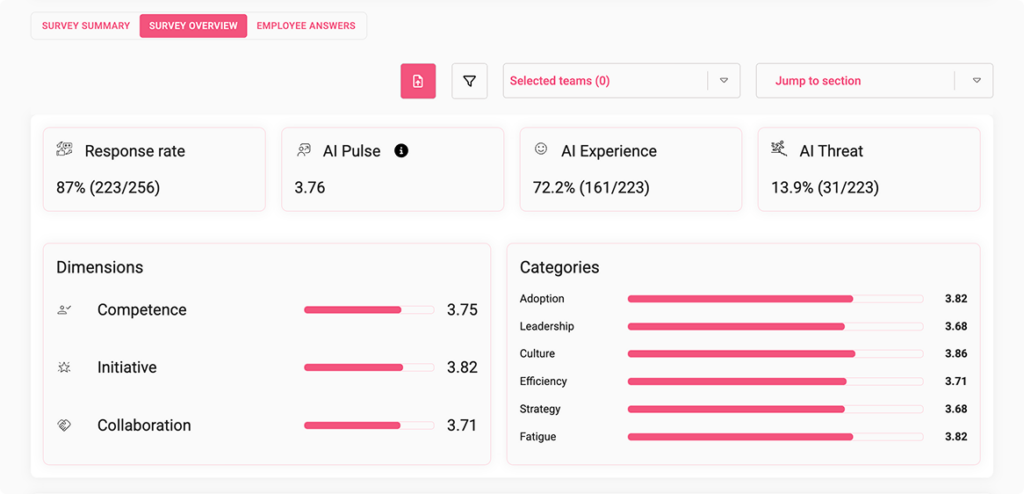Click the Collaboration score bar
1024x494 pixels.
(369, 425)
